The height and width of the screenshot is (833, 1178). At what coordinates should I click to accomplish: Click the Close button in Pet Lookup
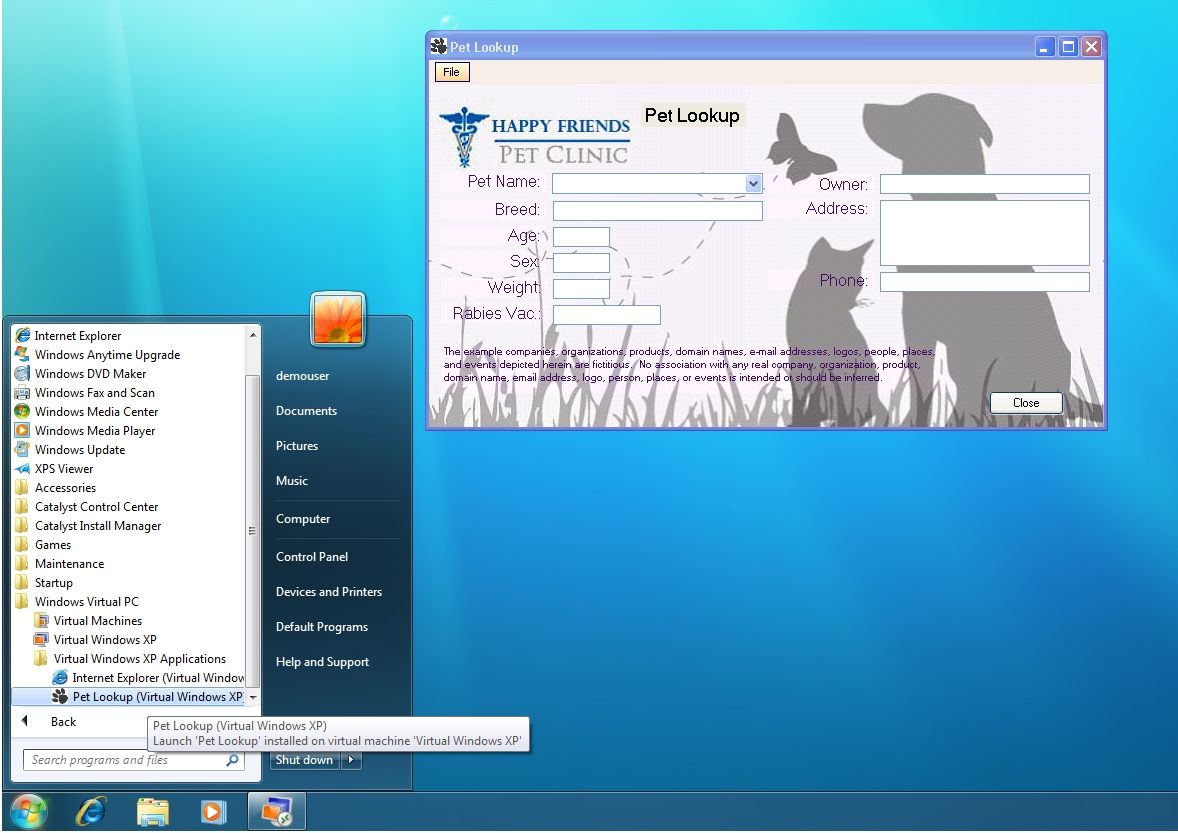[x=1025, y=402]
